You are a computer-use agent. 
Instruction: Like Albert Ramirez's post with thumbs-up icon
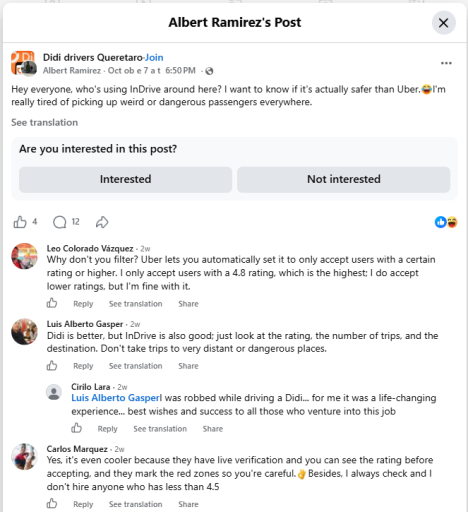click(x=20, y=222)
